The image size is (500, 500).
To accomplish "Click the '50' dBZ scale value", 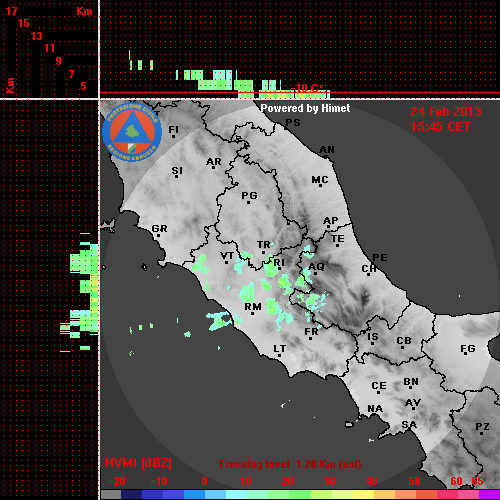I will click(x=415, y=481).
